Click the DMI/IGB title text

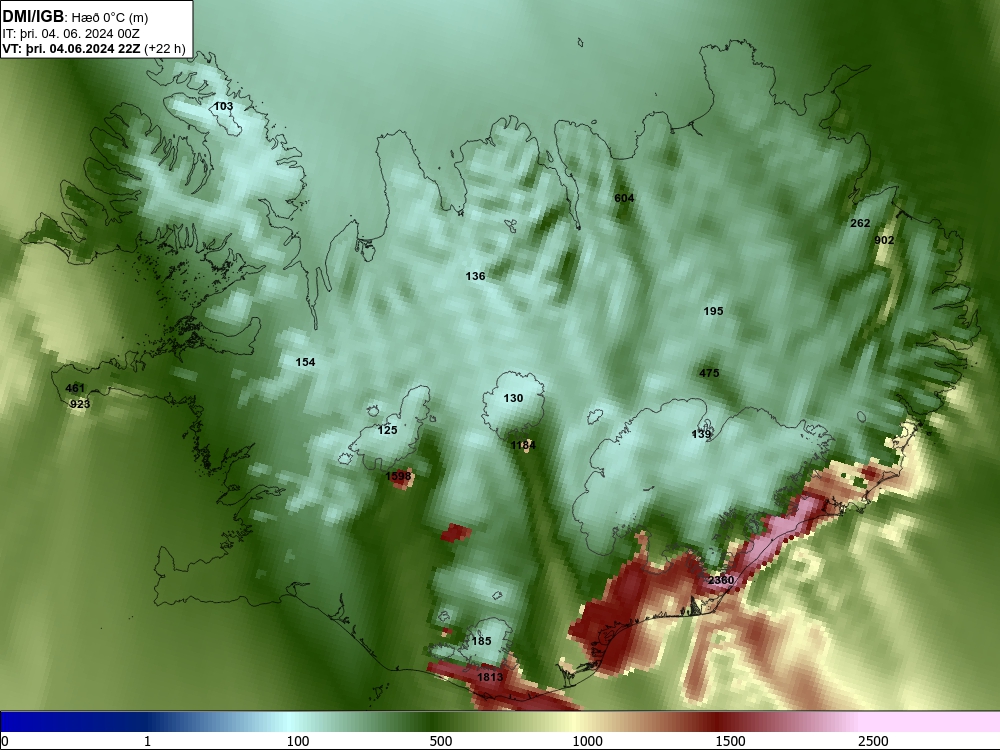pos(33,17)
